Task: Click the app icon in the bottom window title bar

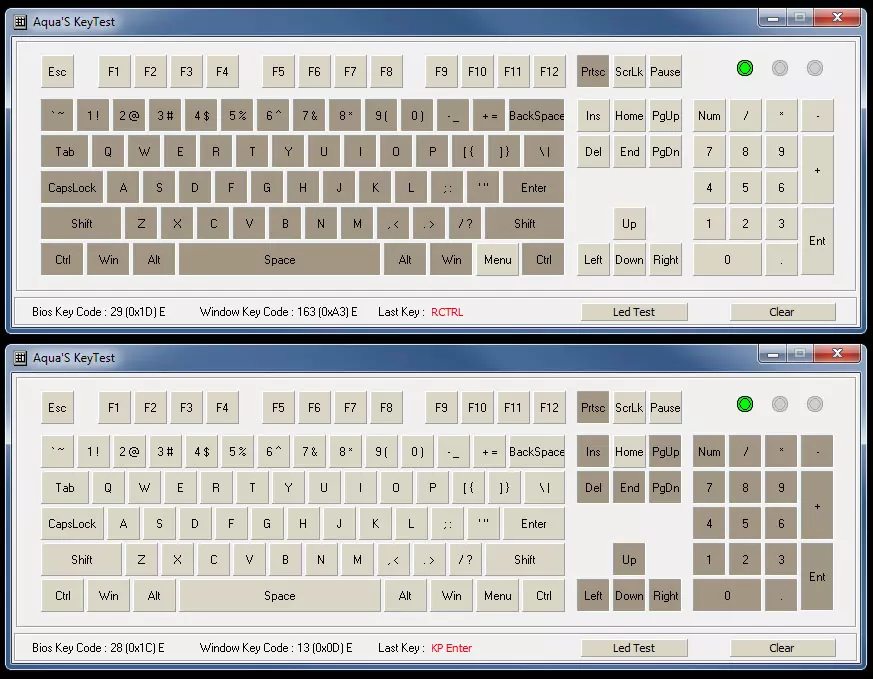Action: point(20,358)
